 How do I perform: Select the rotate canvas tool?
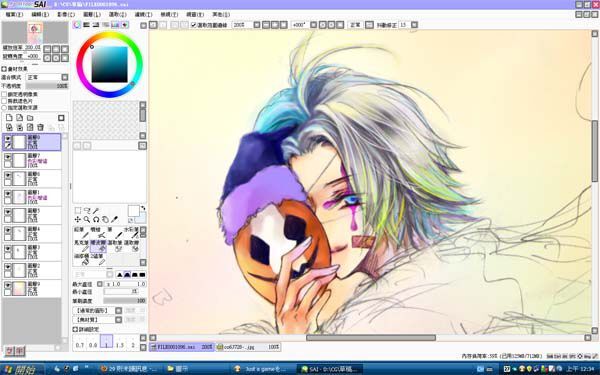(96, 220)
